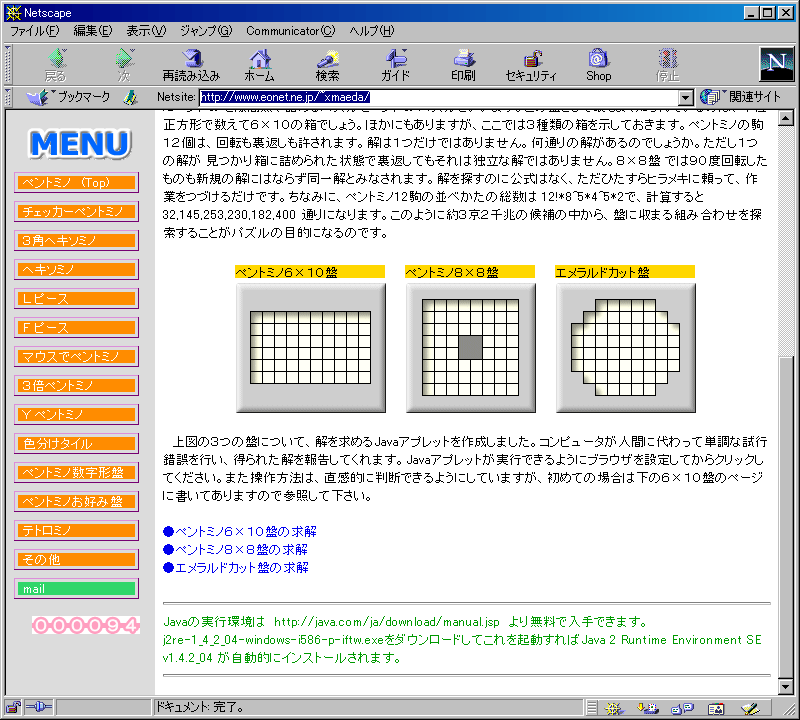Click the 停止 (Stop) toolbar icon
The width and height of the screenshot is (800, 720).
(x=667, y=64)
